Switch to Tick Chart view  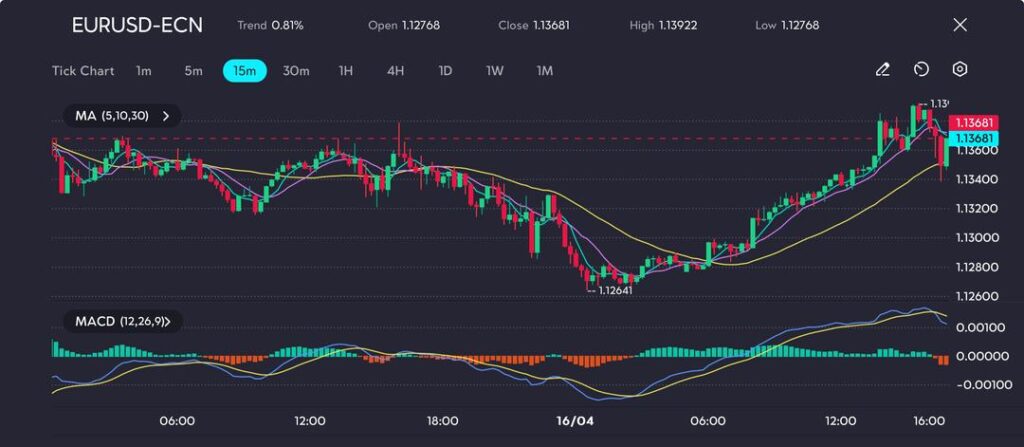[83, 71]
